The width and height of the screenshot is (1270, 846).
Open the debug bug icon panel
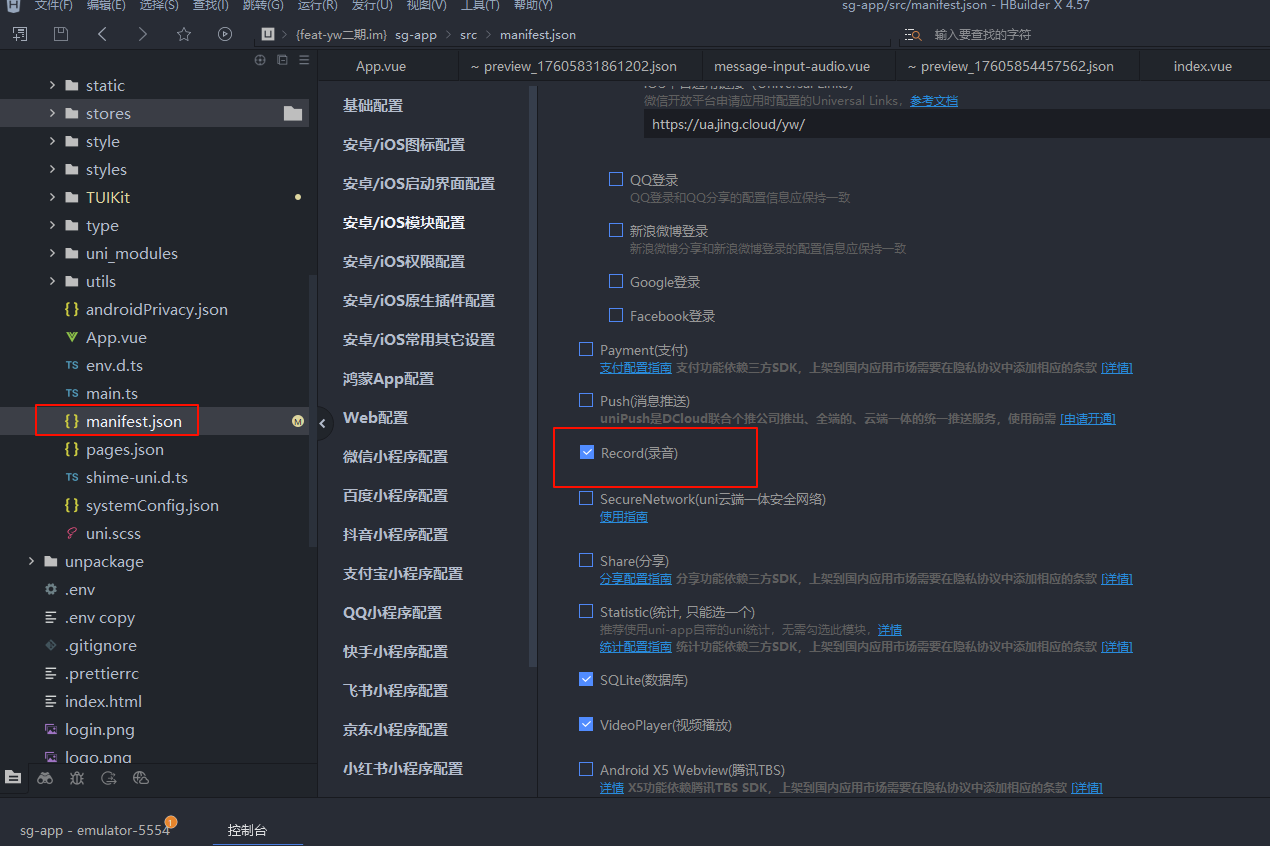(77, 777)
